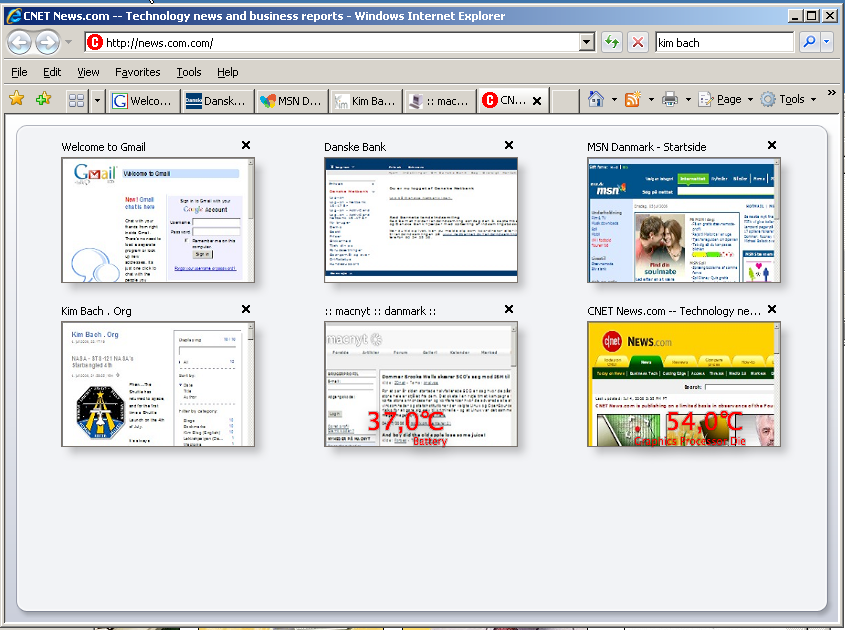Open Favorites Center star icon
The width and height of the screenshot is (845, 630).
point(17,99)
